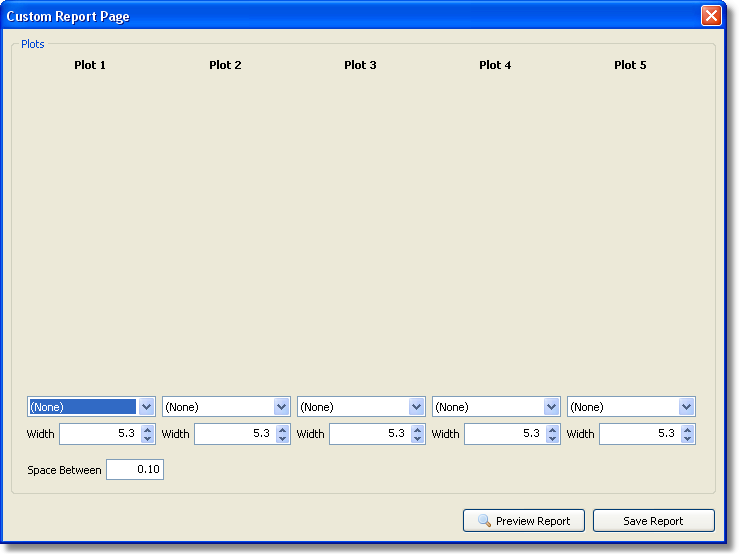Click the Space Between input field
The height and width of the screenshot is (556, 739).
point(134,470)
